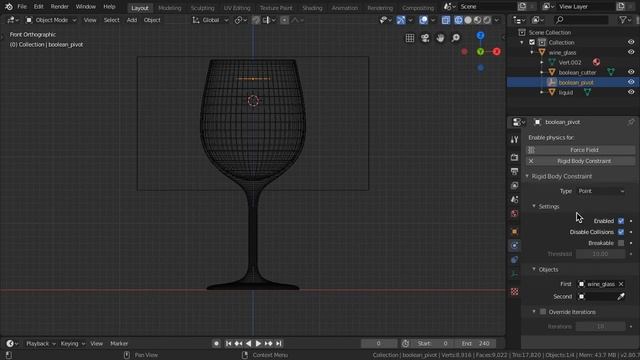Switch to rendered viewport shading

[487, 20]
